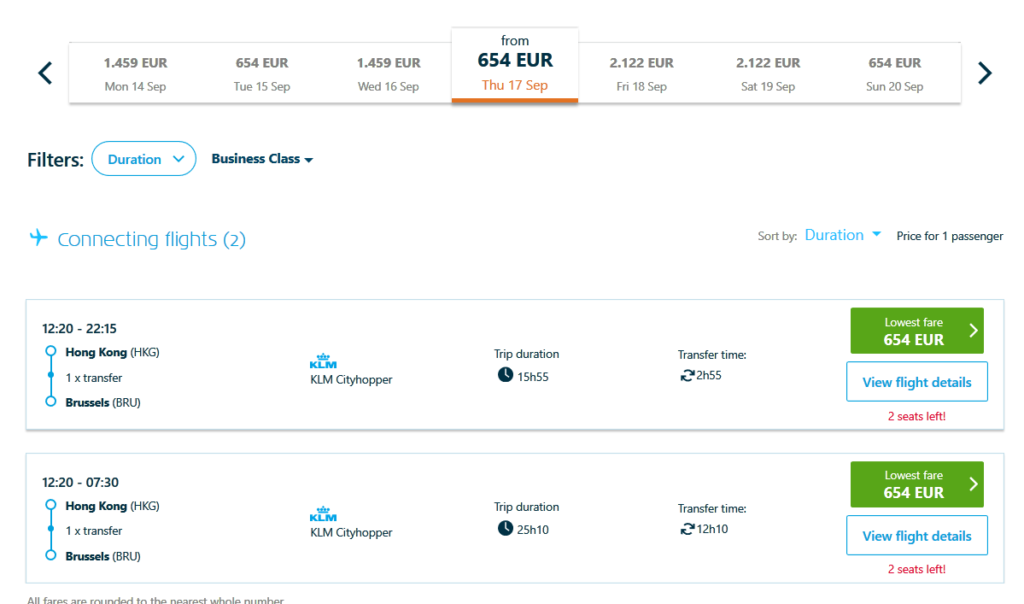
Task: Select Lowest fare 654 EUR for 15h55 flight
Action: pyautogui.click(x=916, y=331)
